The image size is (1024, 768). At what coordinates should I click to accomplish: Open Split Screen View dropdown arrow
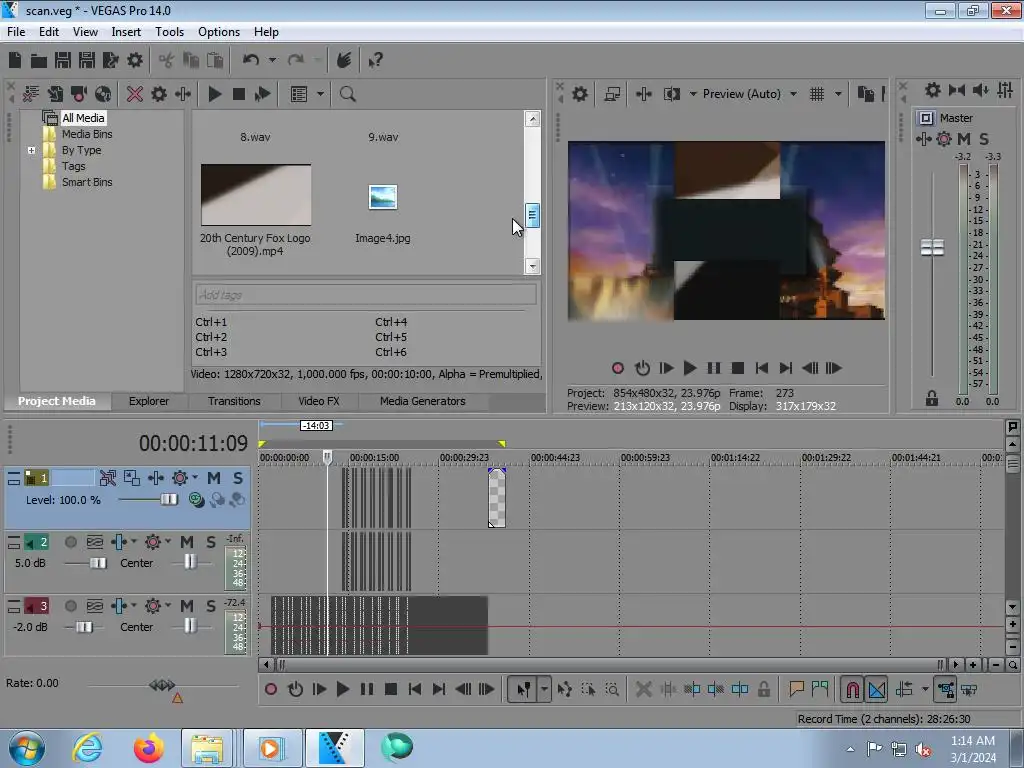coord(693,94)
